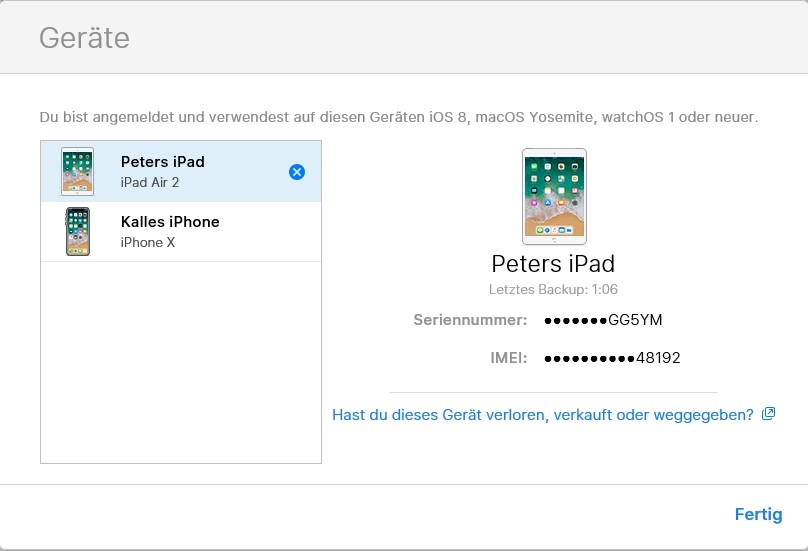Open the 'Hast du dieses Gerät verloren' link
Viewport: 808px width, 551px height.
[x=543, y=414]
